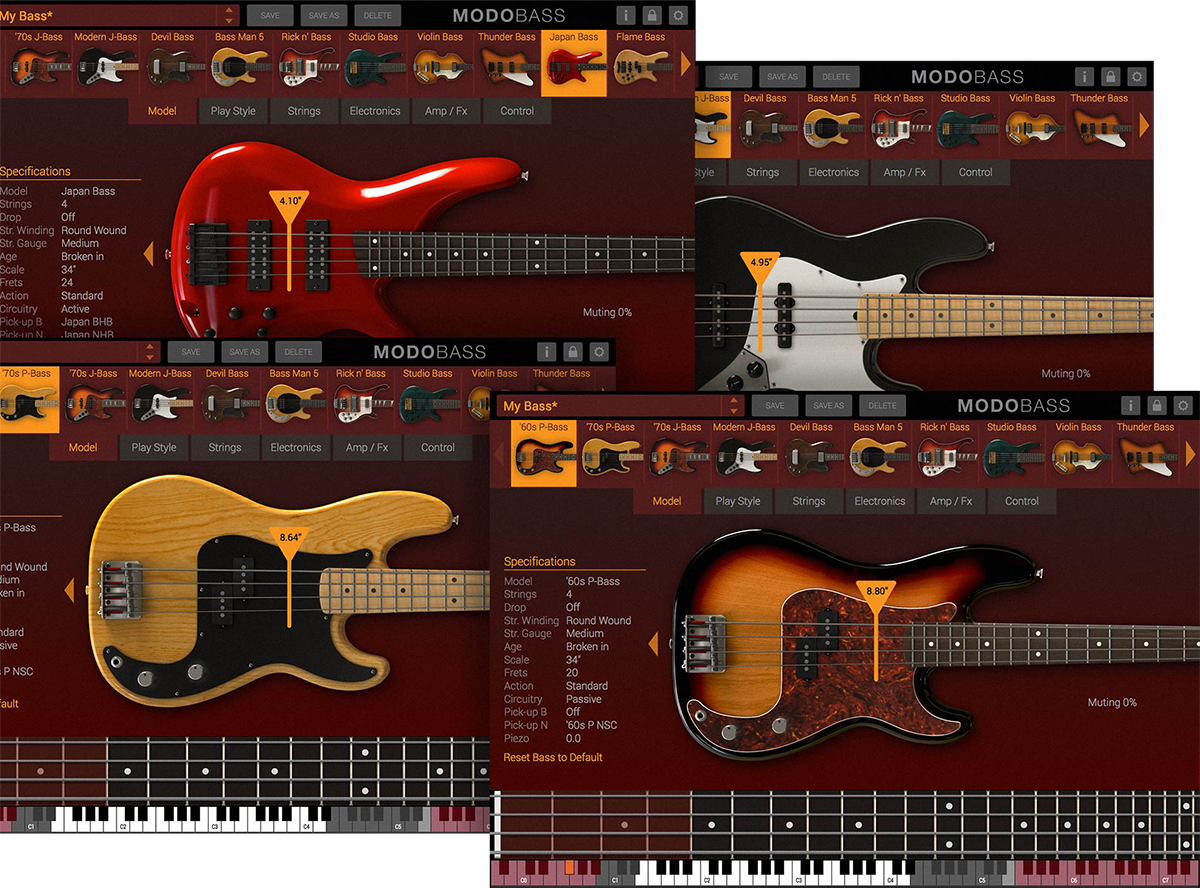
Task: Pick Thunder Bass thumbnail in the Japan Bass window
Action: tap(507, 63)
